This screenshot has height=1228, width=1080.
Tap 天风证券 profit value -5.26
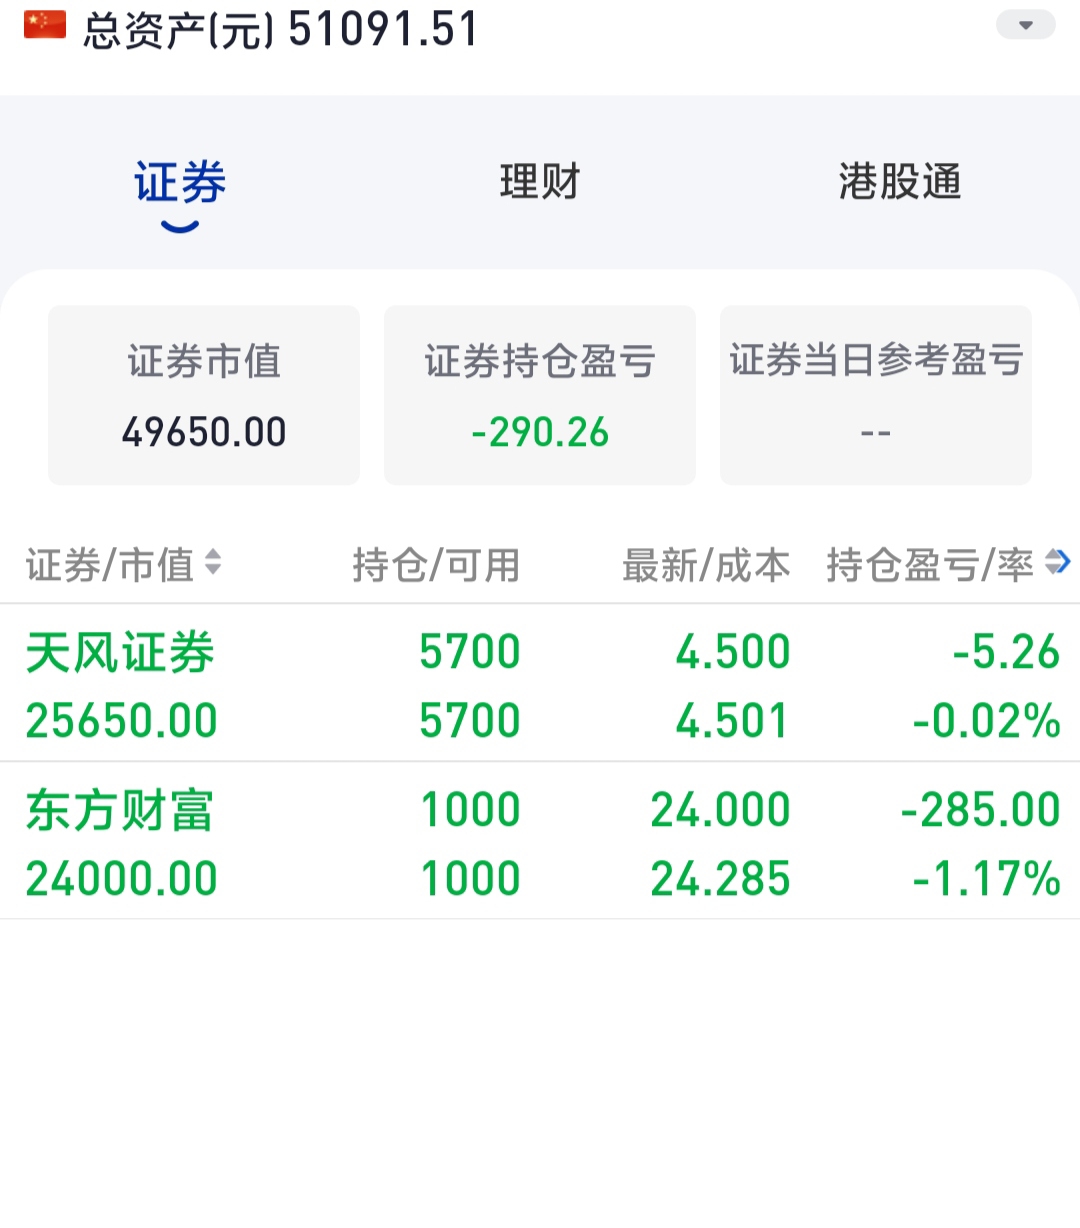tap(1006, 652)
